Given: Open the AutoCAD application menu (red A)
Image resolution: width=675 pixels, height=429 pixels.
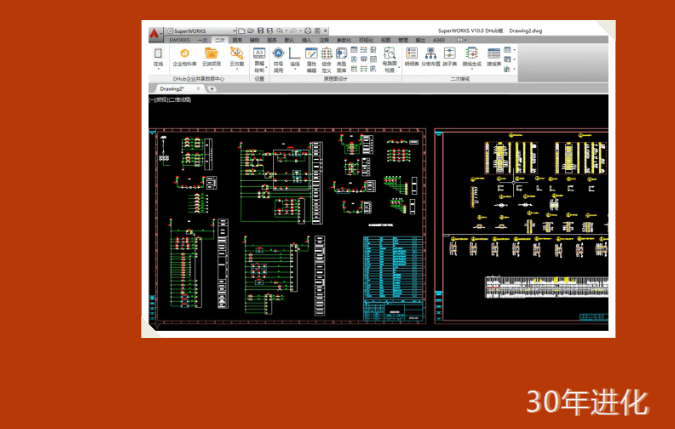Looking at the screenshot, I should [x=154, y=34].
